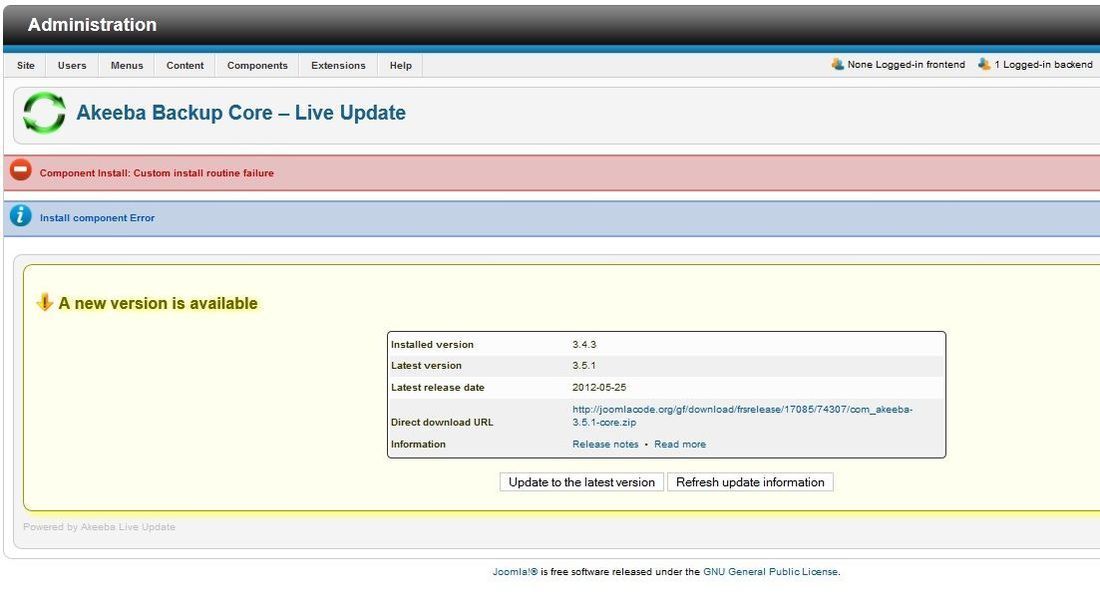Viewport: 1100px width, 600px height.
Task: Open the Release notes link
Action: click(x=605, y=444)
